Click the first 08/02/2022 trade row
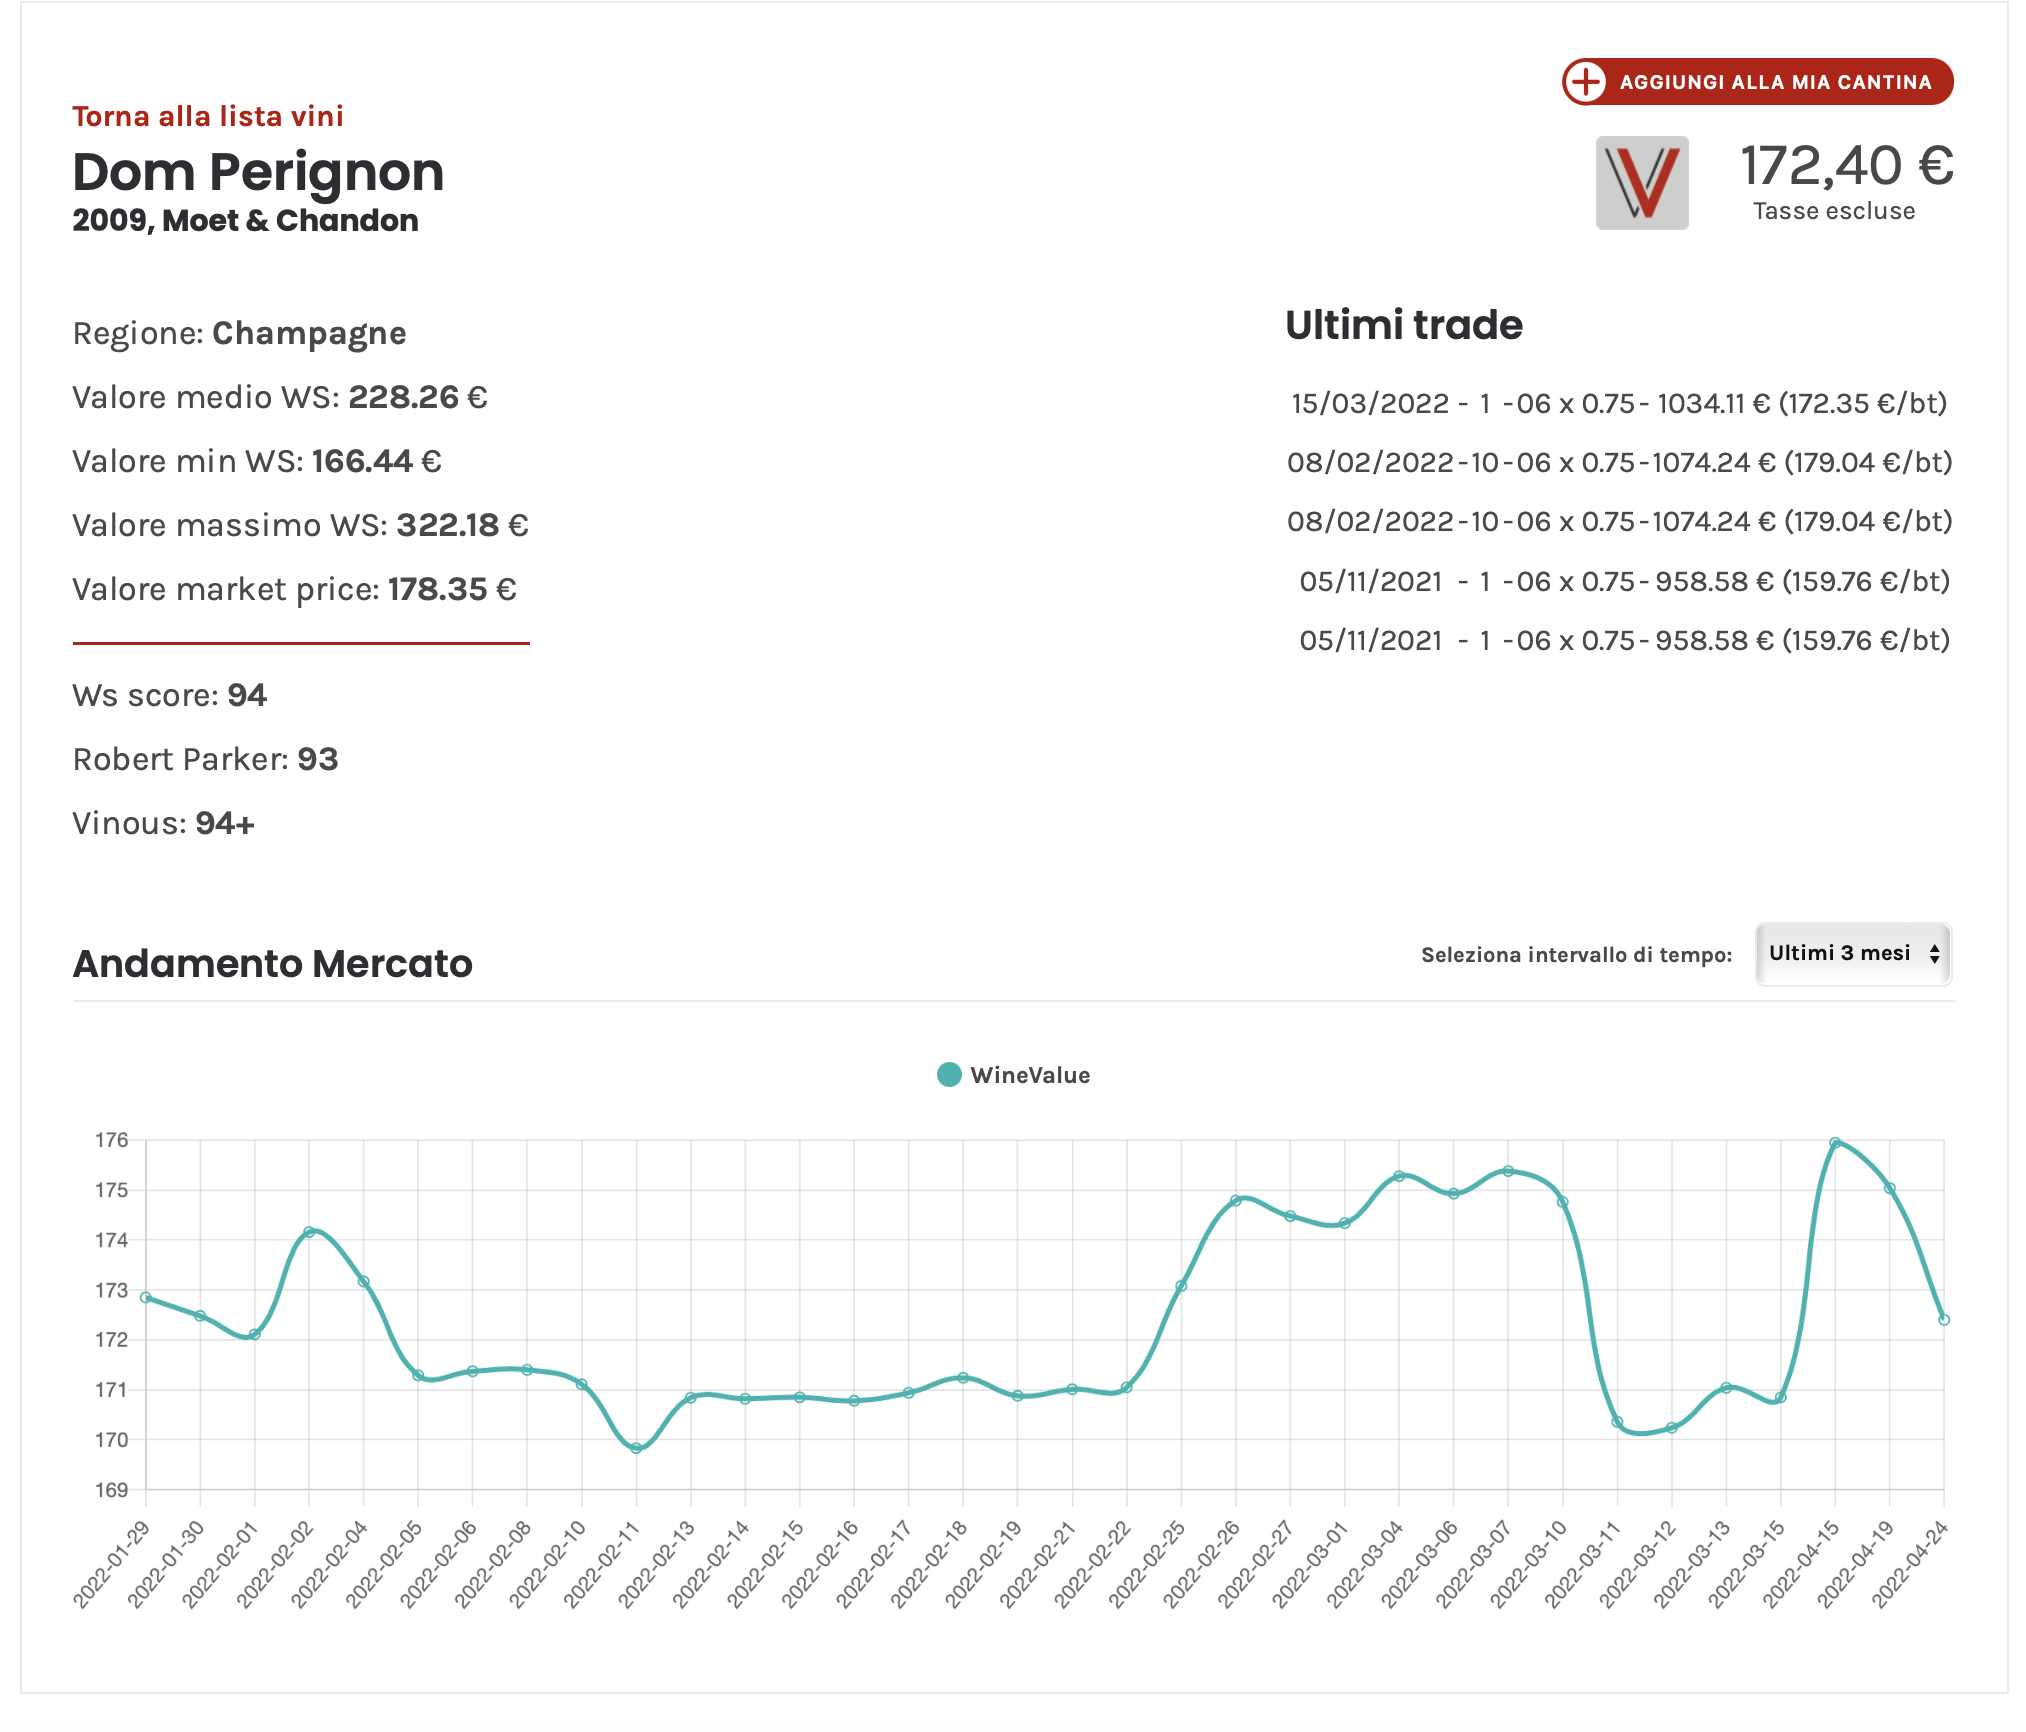The image size is (2026, 1732). (x=1619, y=462)
